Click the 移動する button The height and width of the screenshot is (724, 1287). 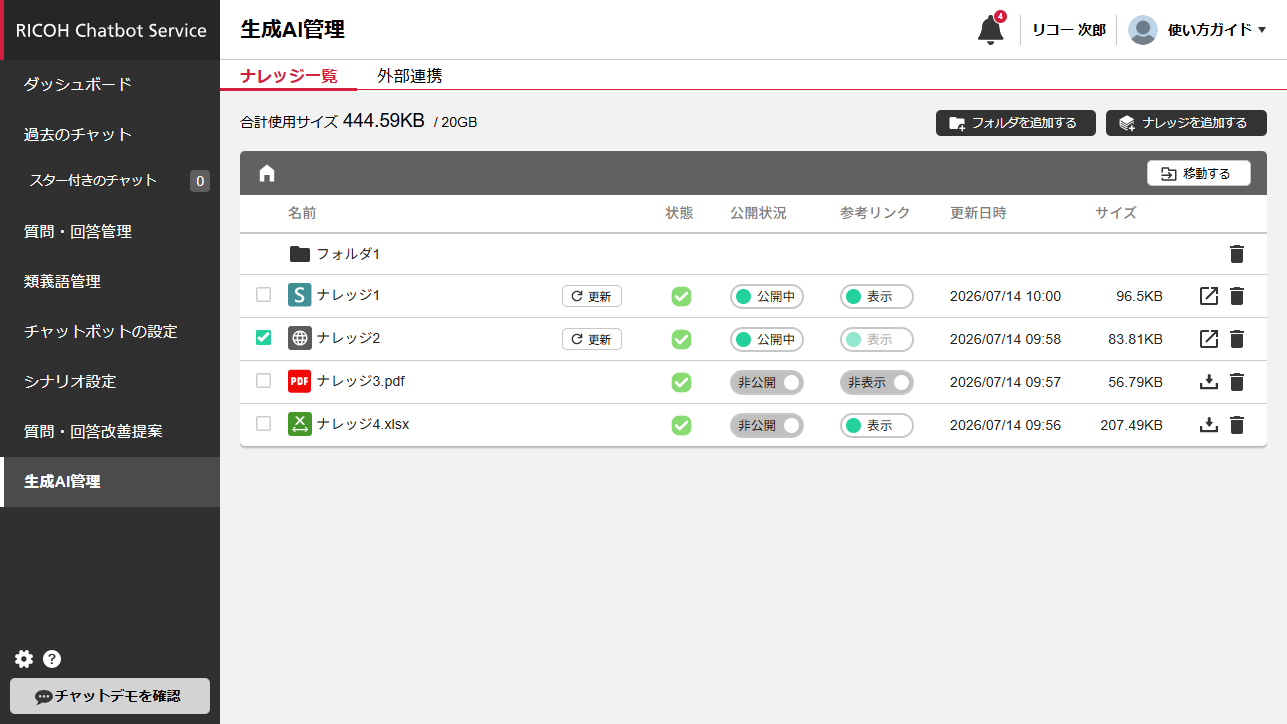tap(1199, 174)
